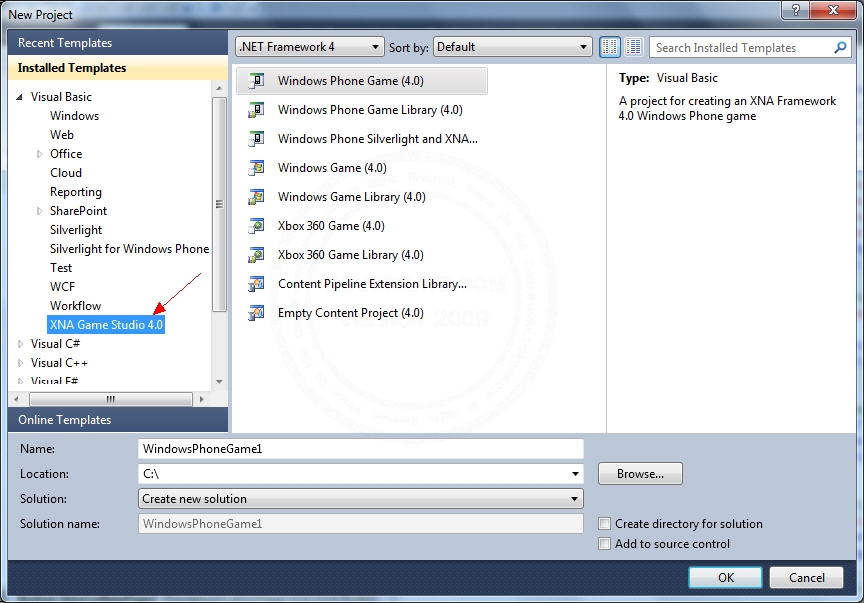Open the Online Templates section
This screenshot has width=864, height=603.
[x=118, y=420]
